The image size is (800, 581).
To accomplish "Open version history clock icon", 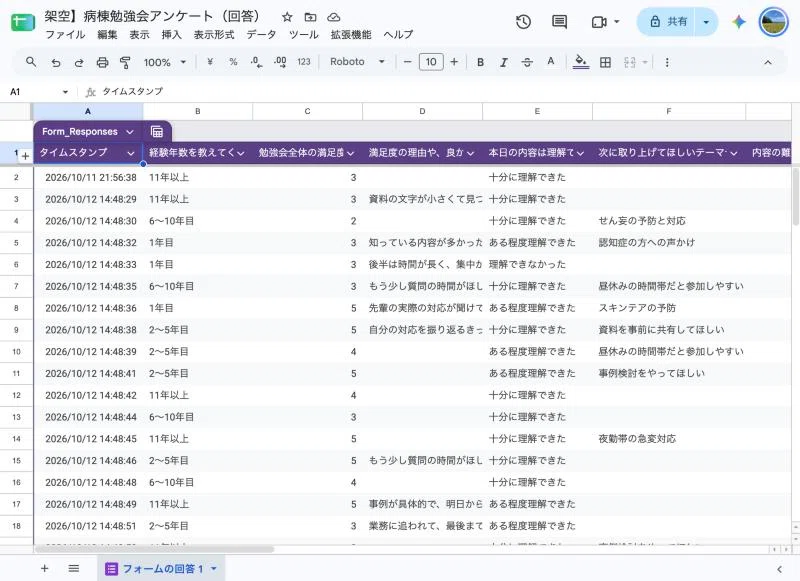I will [x=523, y=22].
